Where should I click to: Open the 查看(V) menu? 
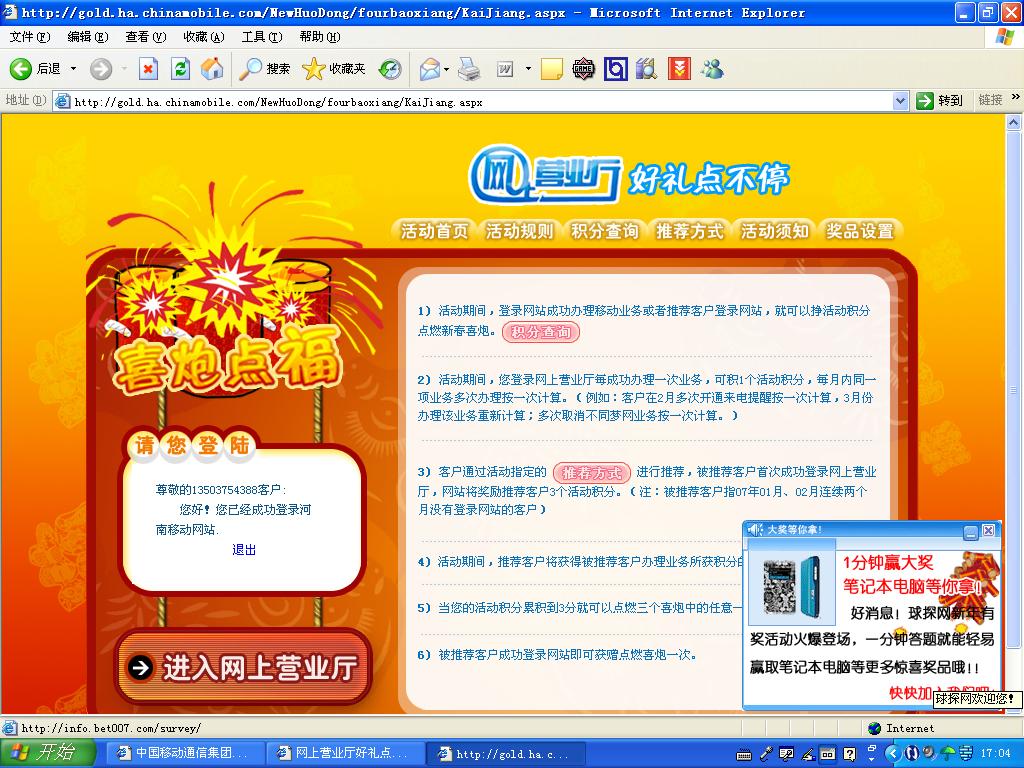[146, 37]
